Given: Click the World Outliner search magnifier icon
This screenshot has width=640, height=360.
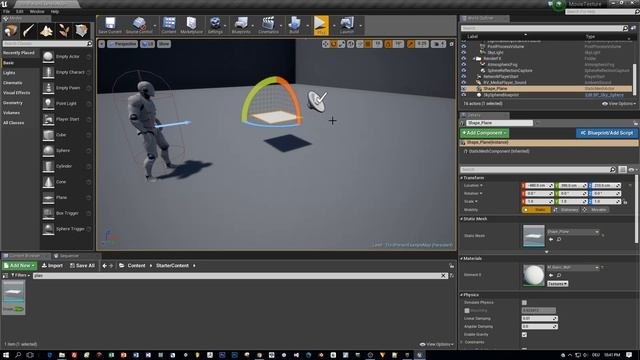Looking at the screenshot, I should pos(625,28).
